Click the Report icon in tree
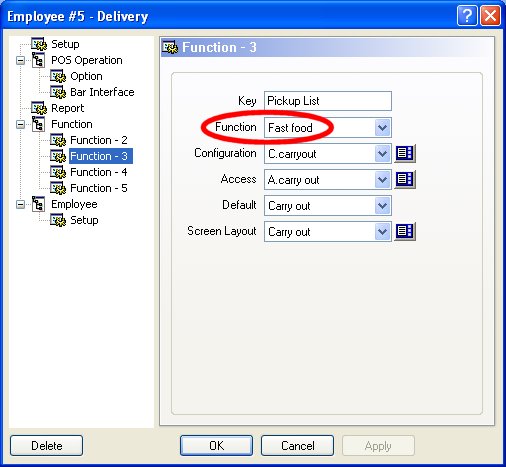506x467 pixels. point(39,108)
